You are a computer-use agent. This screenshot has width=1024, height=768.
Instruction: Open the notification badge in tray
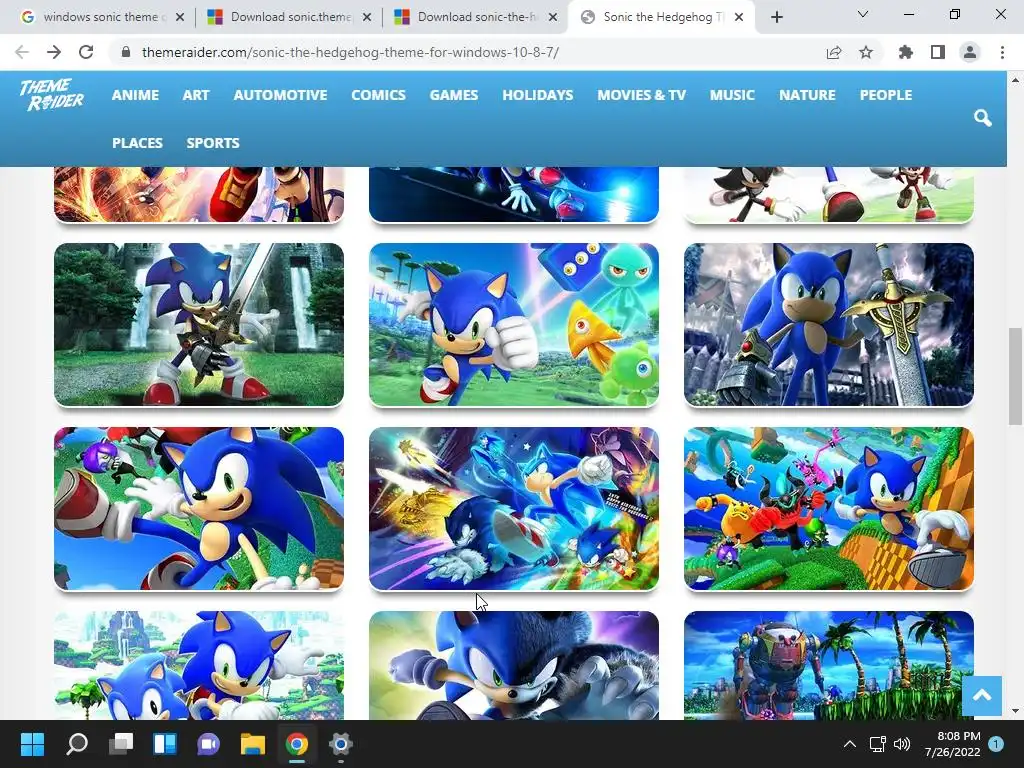[996, 744]
